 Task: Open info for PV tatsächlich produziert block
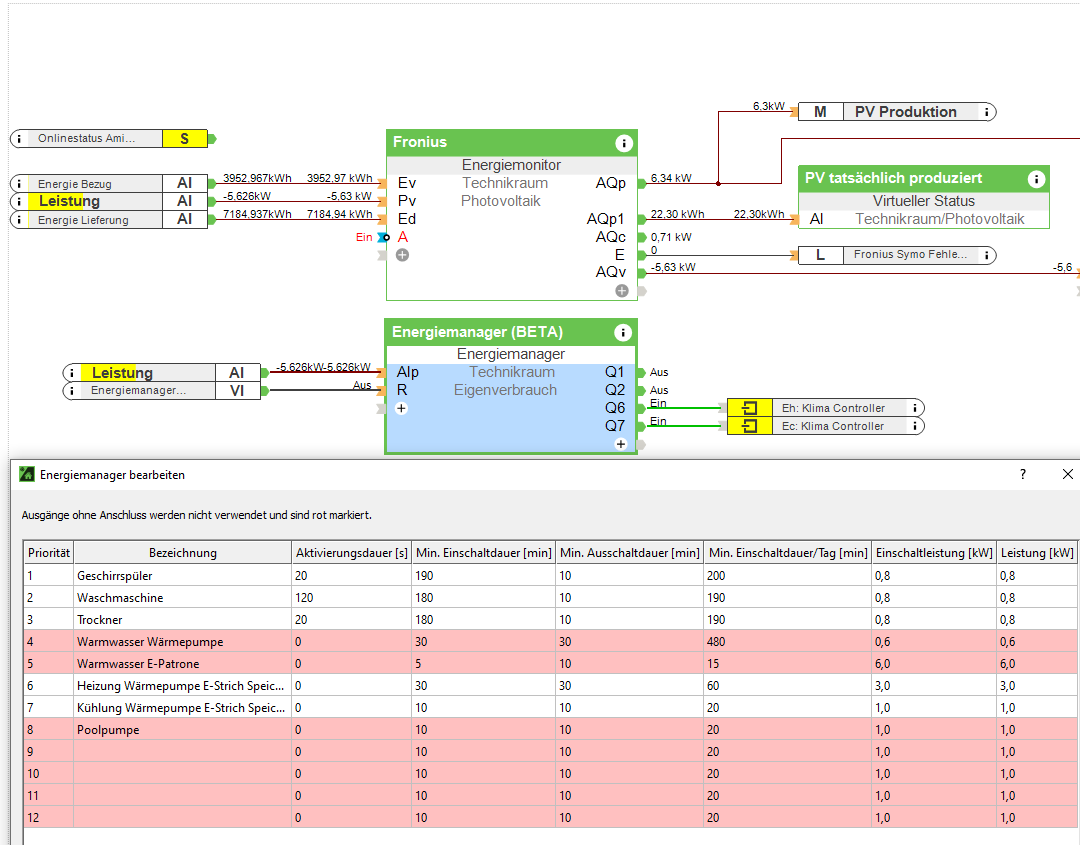[x=1036, y=179]
